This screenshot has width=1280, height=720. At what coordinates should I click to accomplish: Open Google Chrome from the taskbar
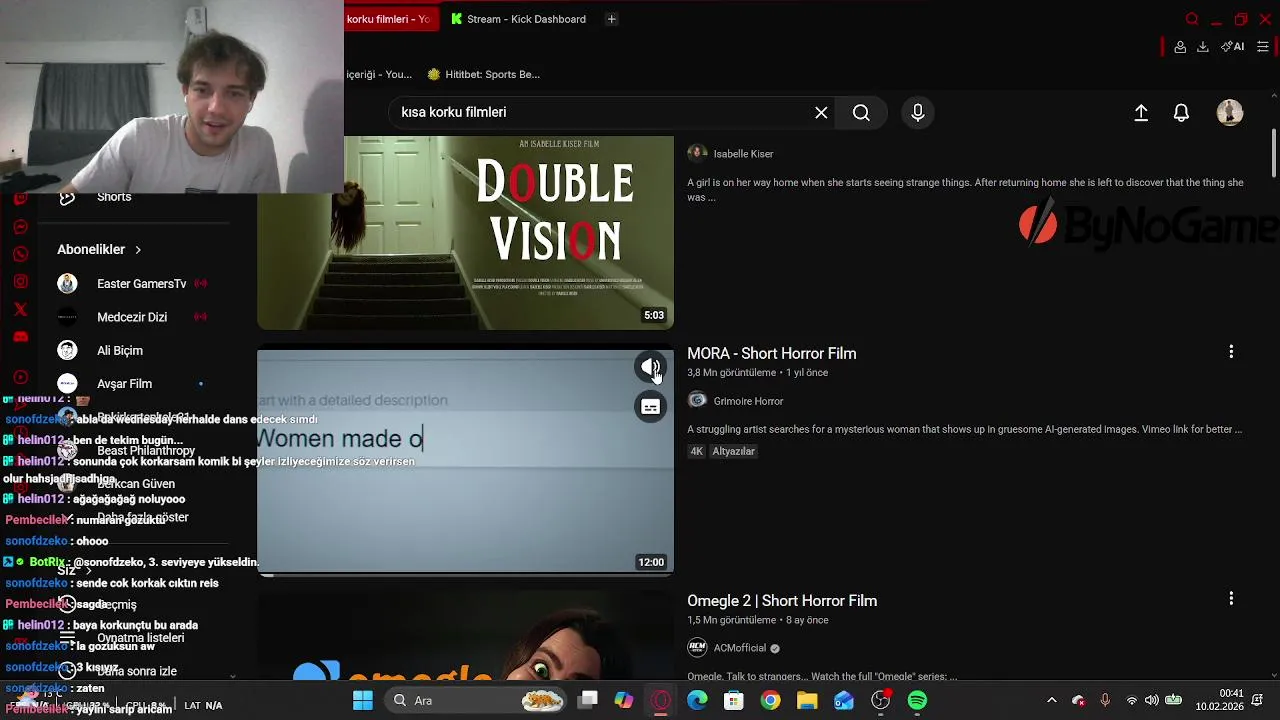pyautogui.click(x=770, y=701)
